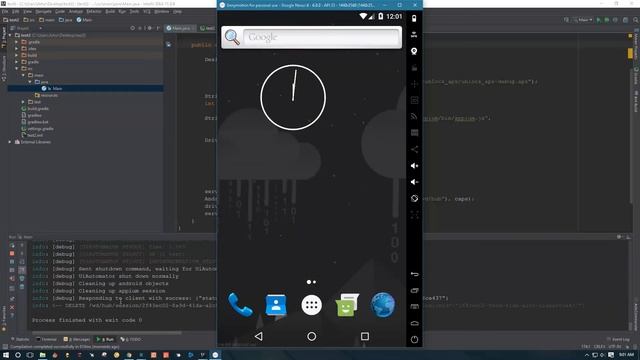This screenshot has width=640, height=360.
Task: Open the Terminal tool window tab
Action: [47, 339]
